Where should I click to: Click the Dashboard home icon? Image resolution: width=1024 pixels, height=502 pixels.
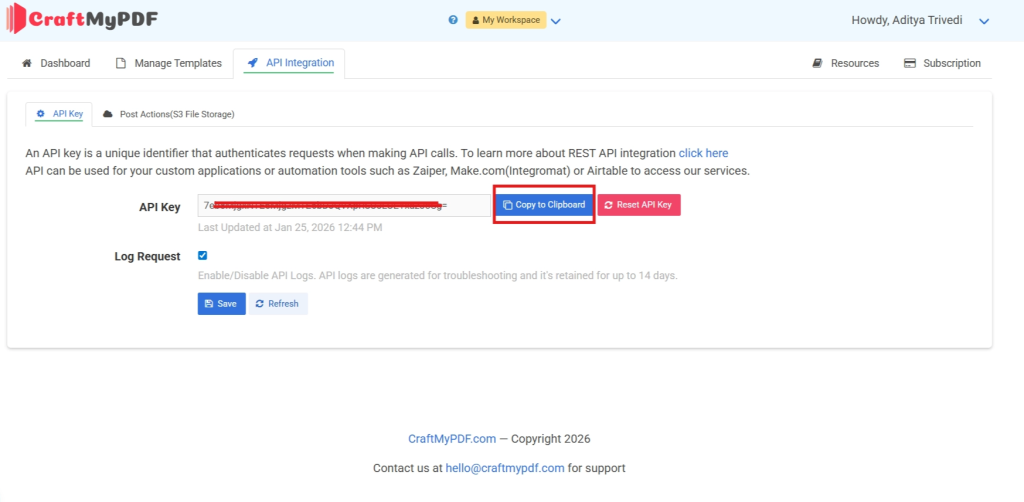(x=27, y=63)
